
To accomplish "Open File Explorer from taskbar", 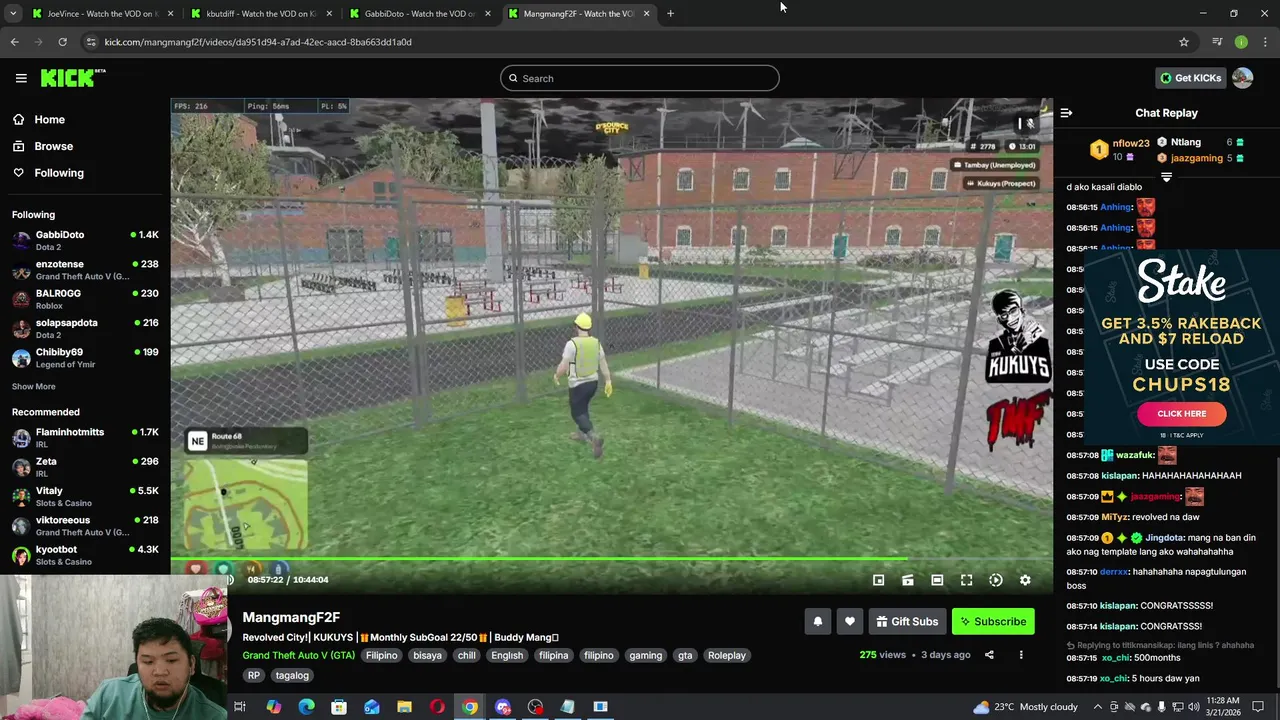I will 404,707.
